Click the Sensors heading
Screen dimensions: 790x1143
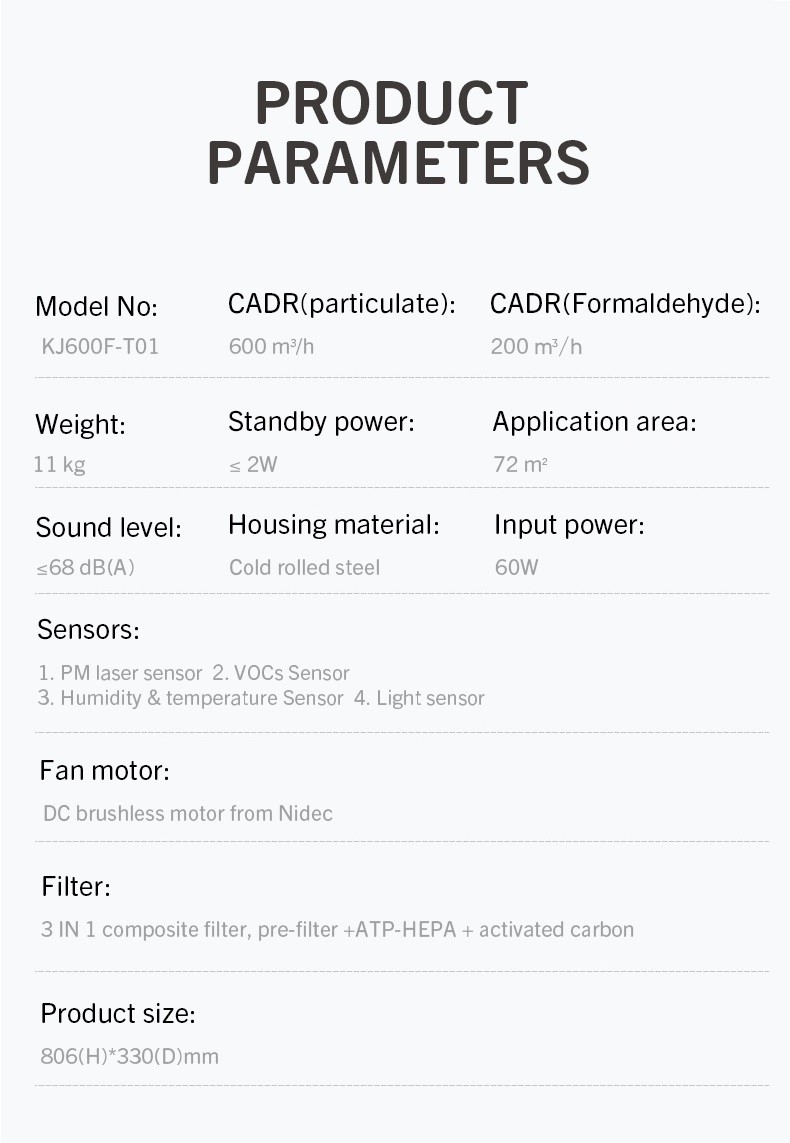[88, 629]
